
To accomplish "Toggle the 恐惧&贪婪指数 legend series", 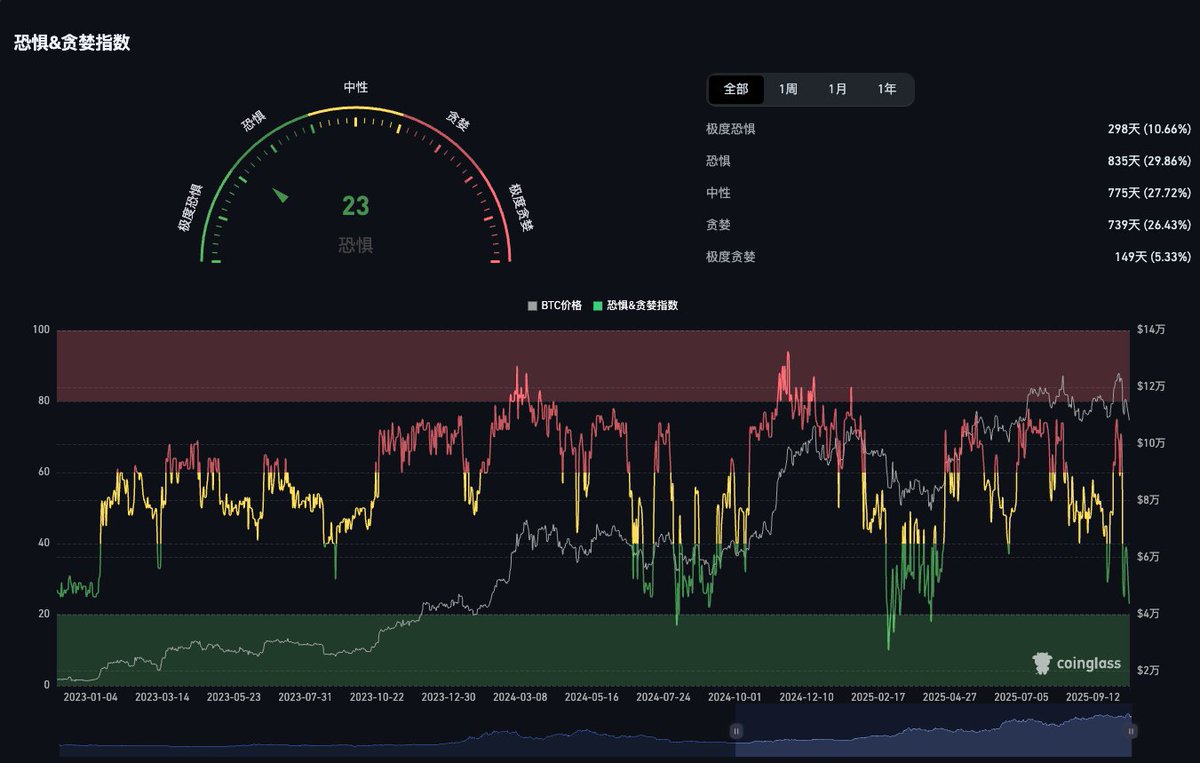I will pos(642,305).
